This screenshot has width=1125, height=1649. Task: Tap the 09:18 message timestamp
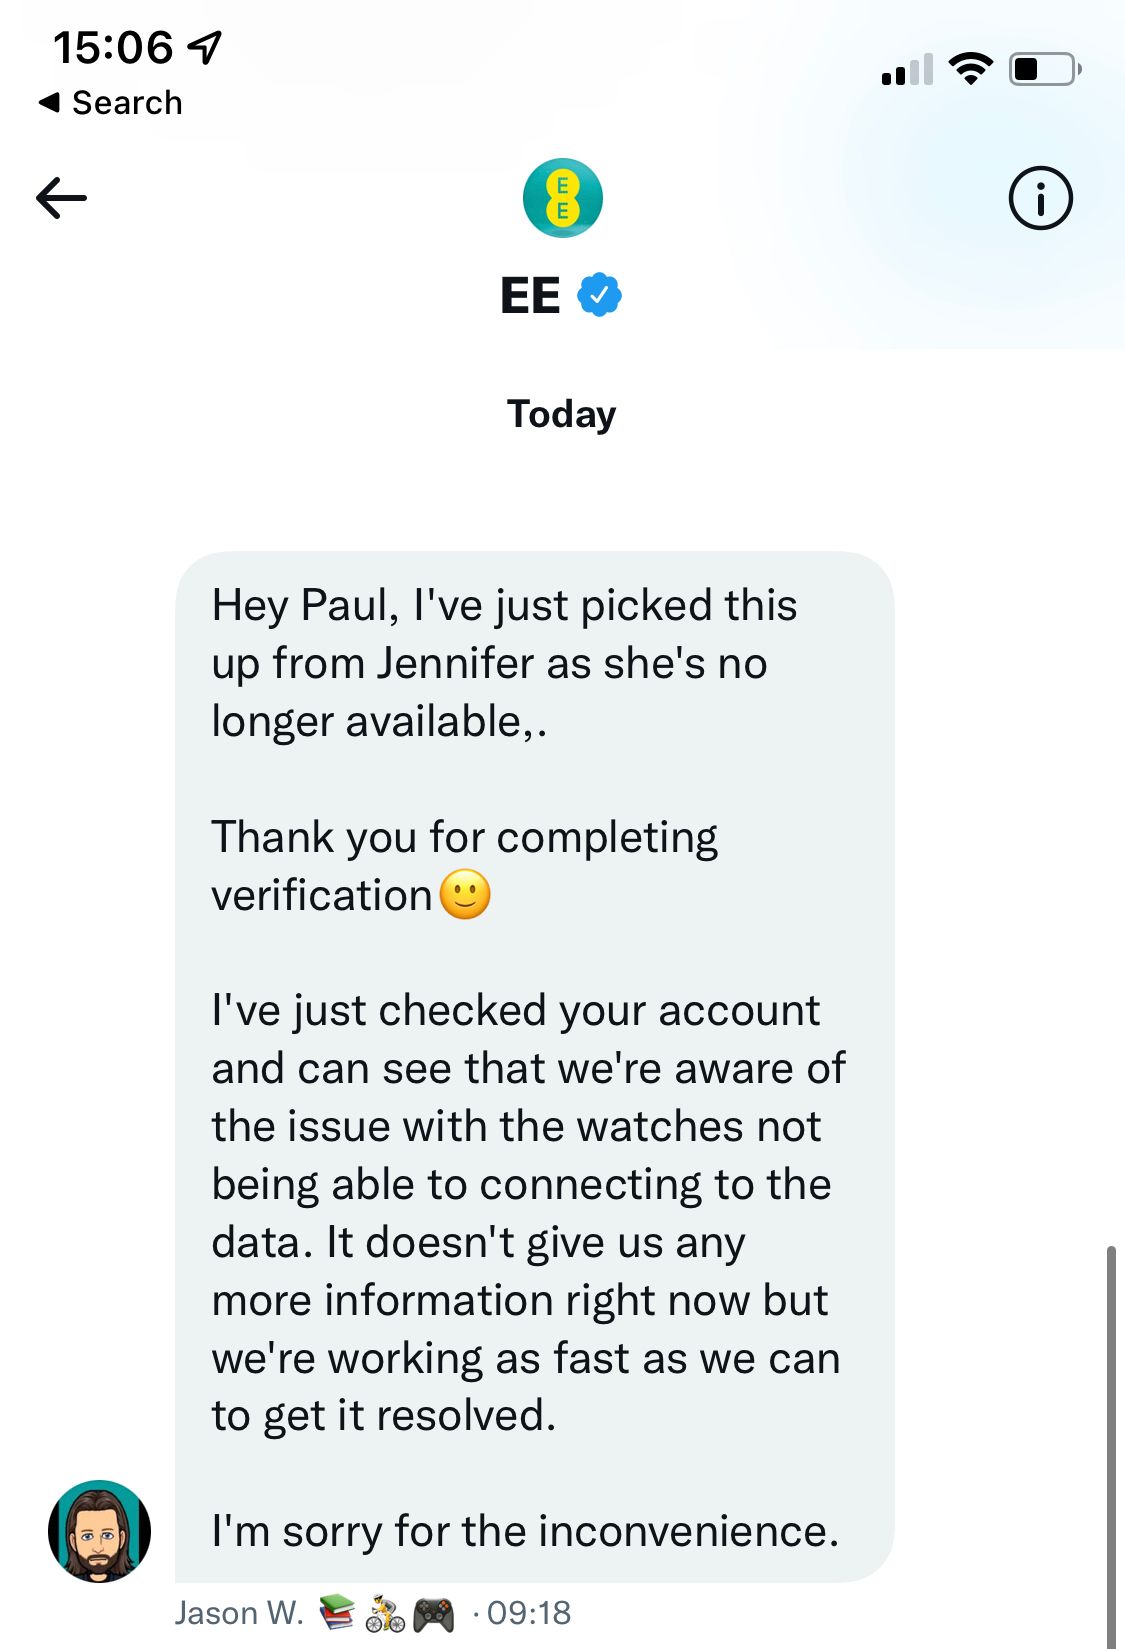pos(529,1613)
